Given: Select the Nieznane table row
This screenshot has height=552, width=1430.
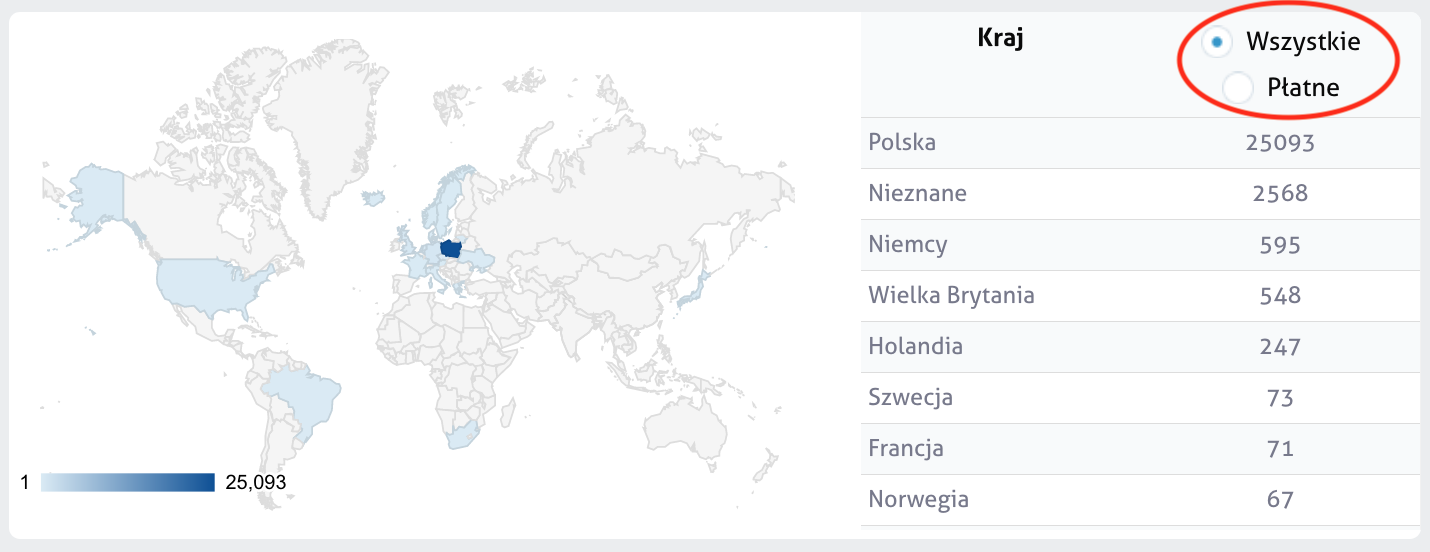Looking at the screenshot, I should pos(1140,193).
